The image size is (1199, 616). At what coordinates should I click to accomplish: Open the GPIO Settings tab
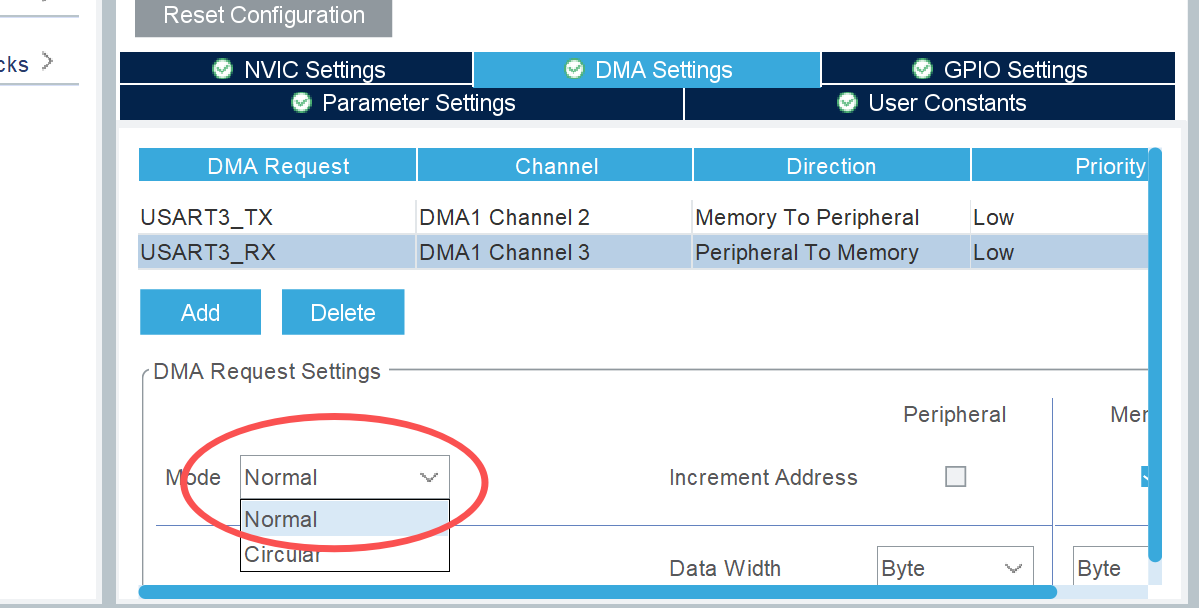pos(998,70)
